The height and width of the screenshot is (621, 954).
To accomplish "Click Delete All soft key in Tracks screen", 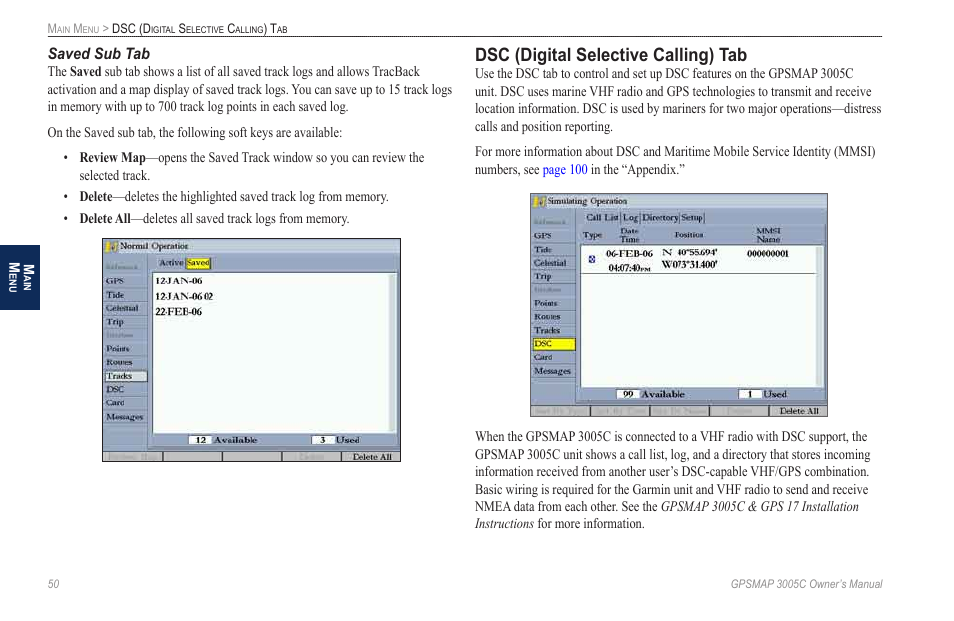I will point(371,457).
